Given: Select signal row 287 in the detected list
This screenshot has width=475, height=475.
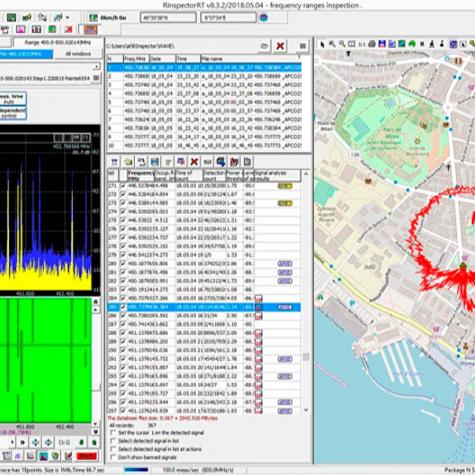Looking at the screenshot, I should click(204, 324).
